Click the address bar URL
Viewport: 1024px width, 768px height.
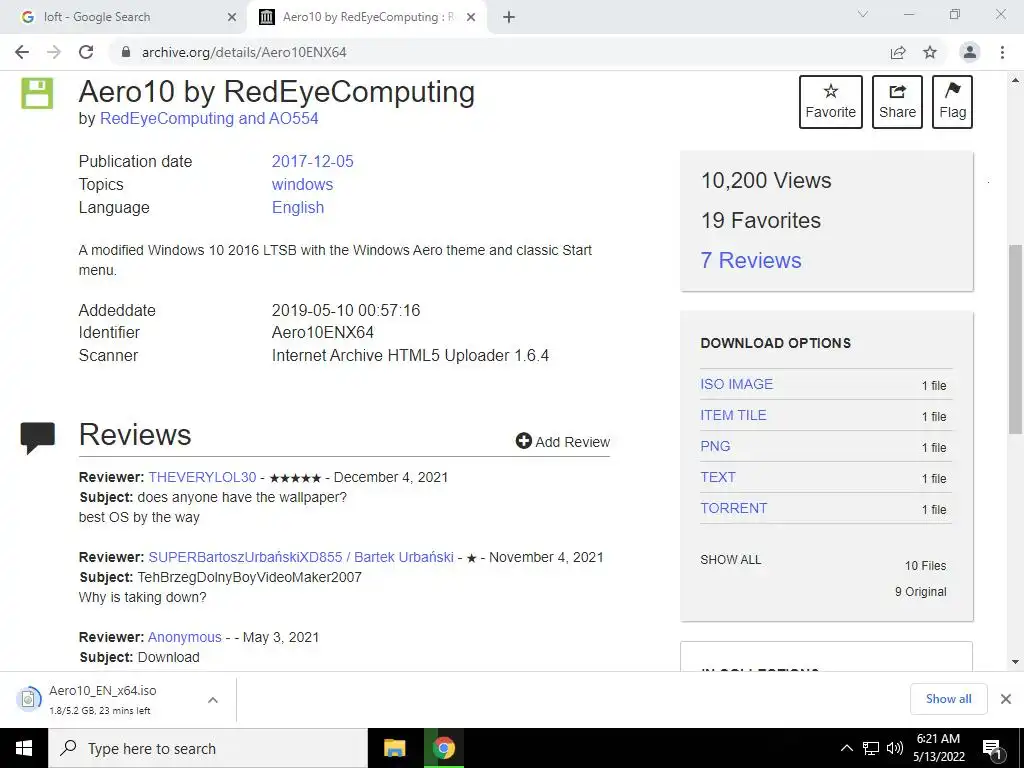pos(244,52)
